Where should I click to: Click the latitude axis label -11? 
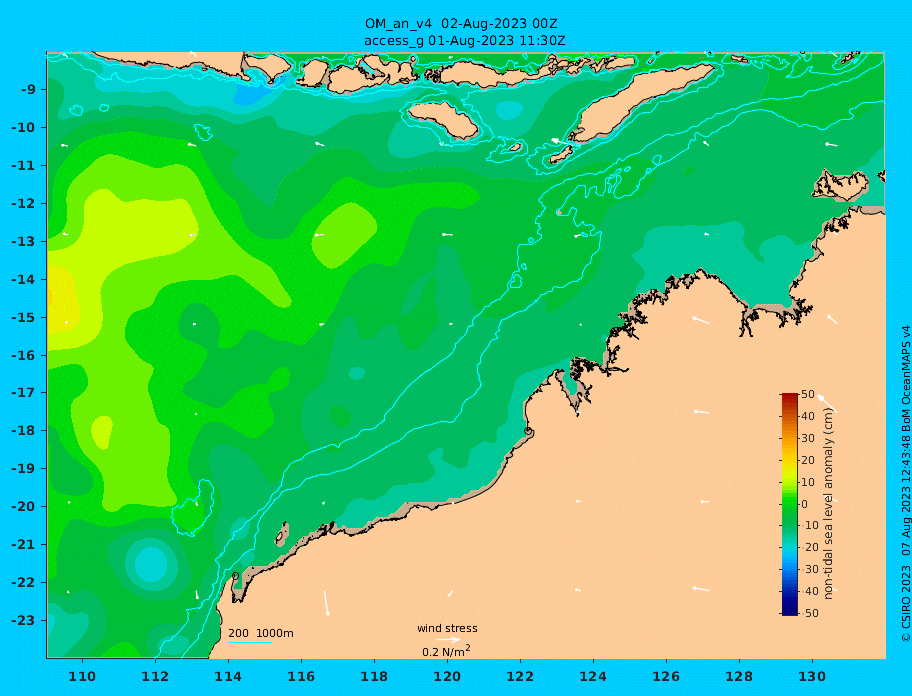23,166
